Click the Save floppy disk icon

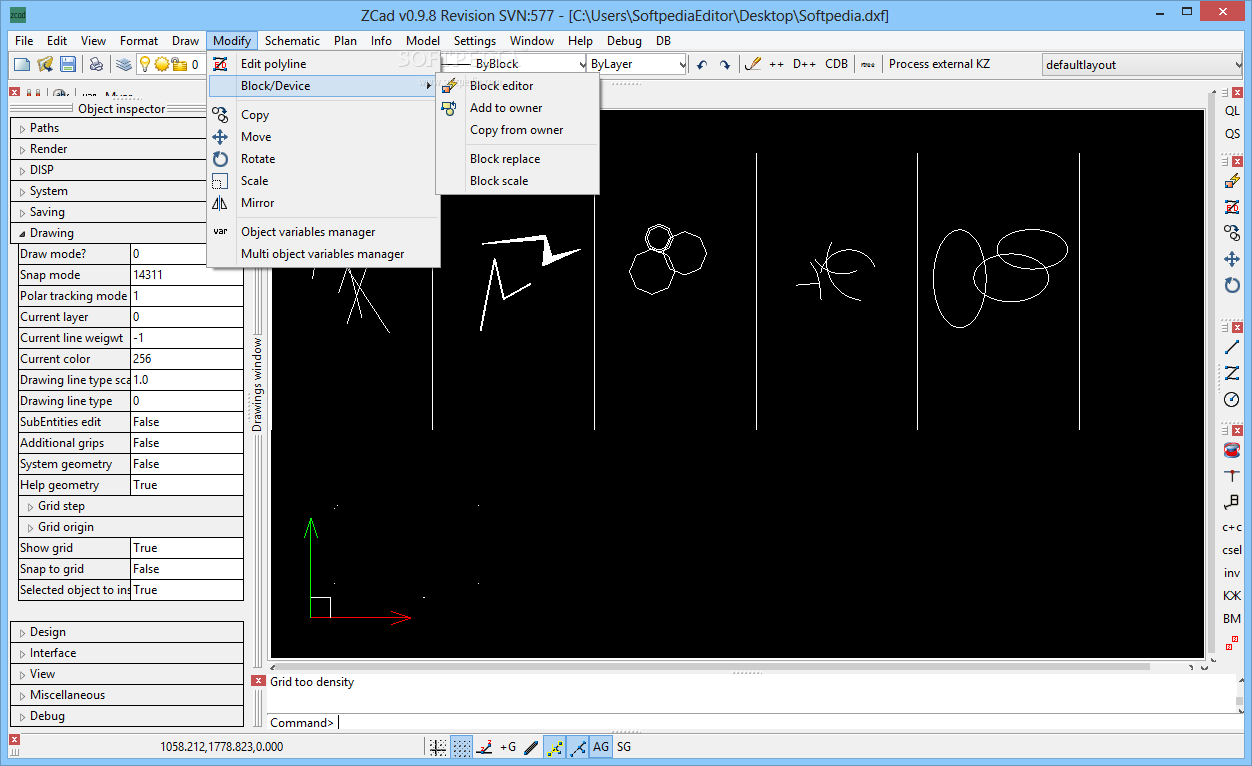click(68, 64)
